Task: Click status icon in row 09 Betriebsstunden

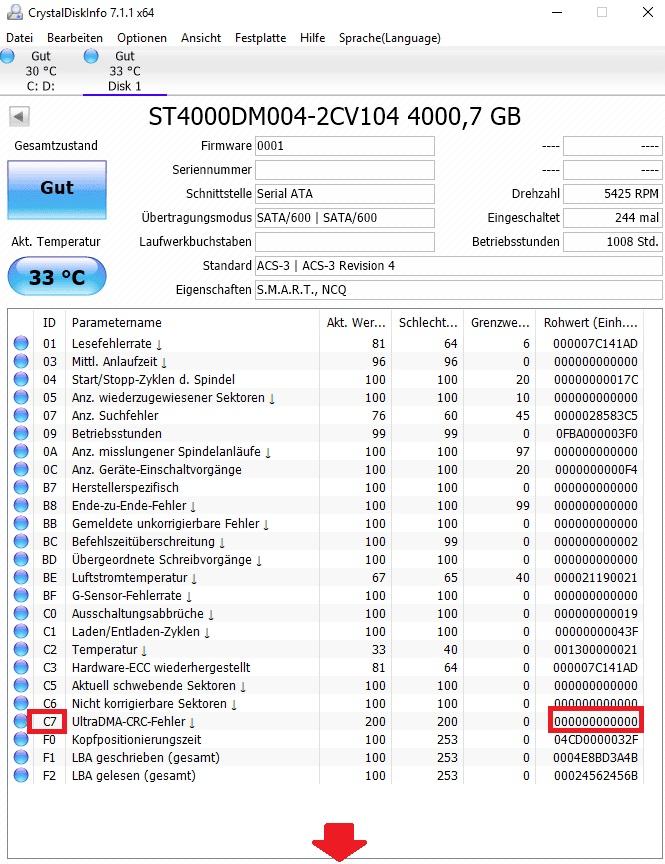Action: click(x=21, y=434)
